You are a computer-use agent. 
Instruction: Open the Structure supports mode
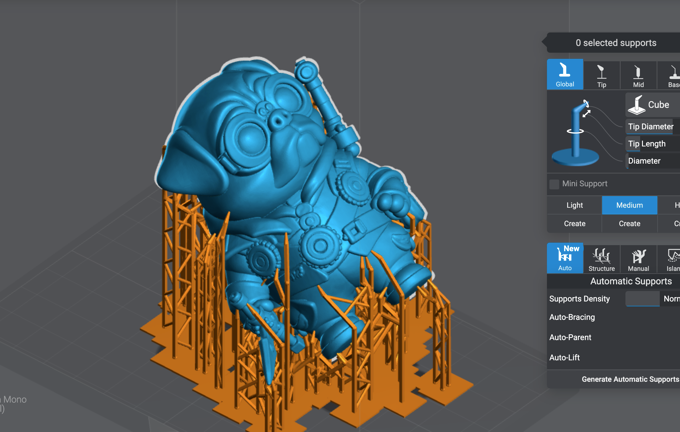602,259
